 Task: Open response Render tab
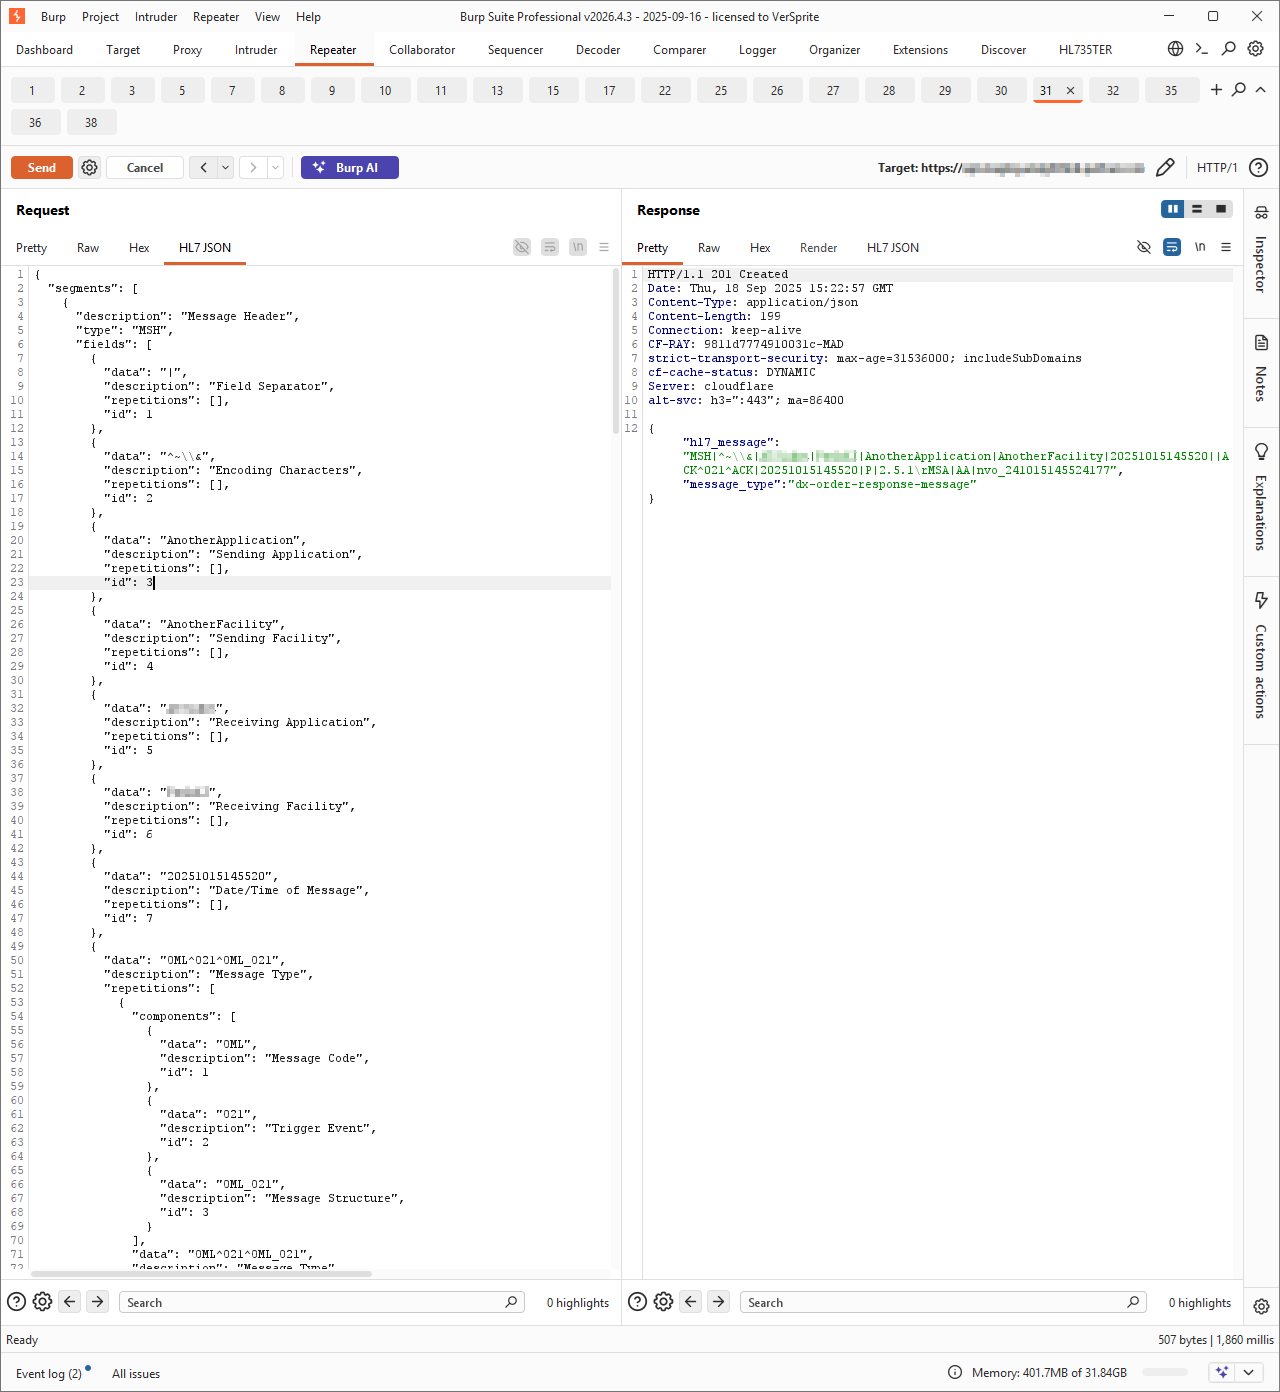[x=818, y=248]
